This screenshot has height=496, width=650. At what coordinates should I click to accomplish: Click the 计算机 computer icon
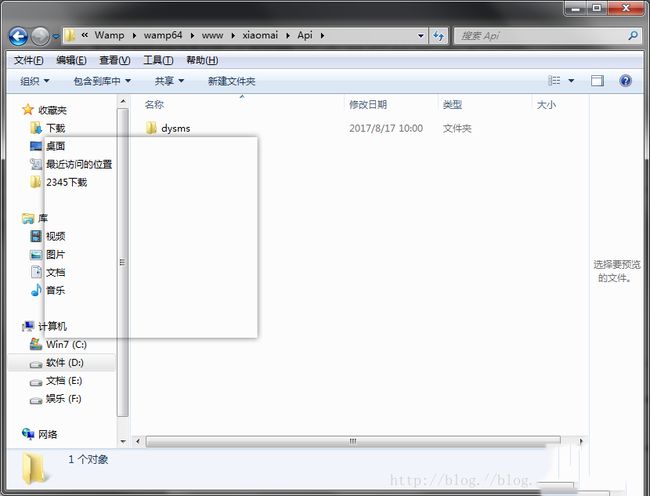(28, 327)
